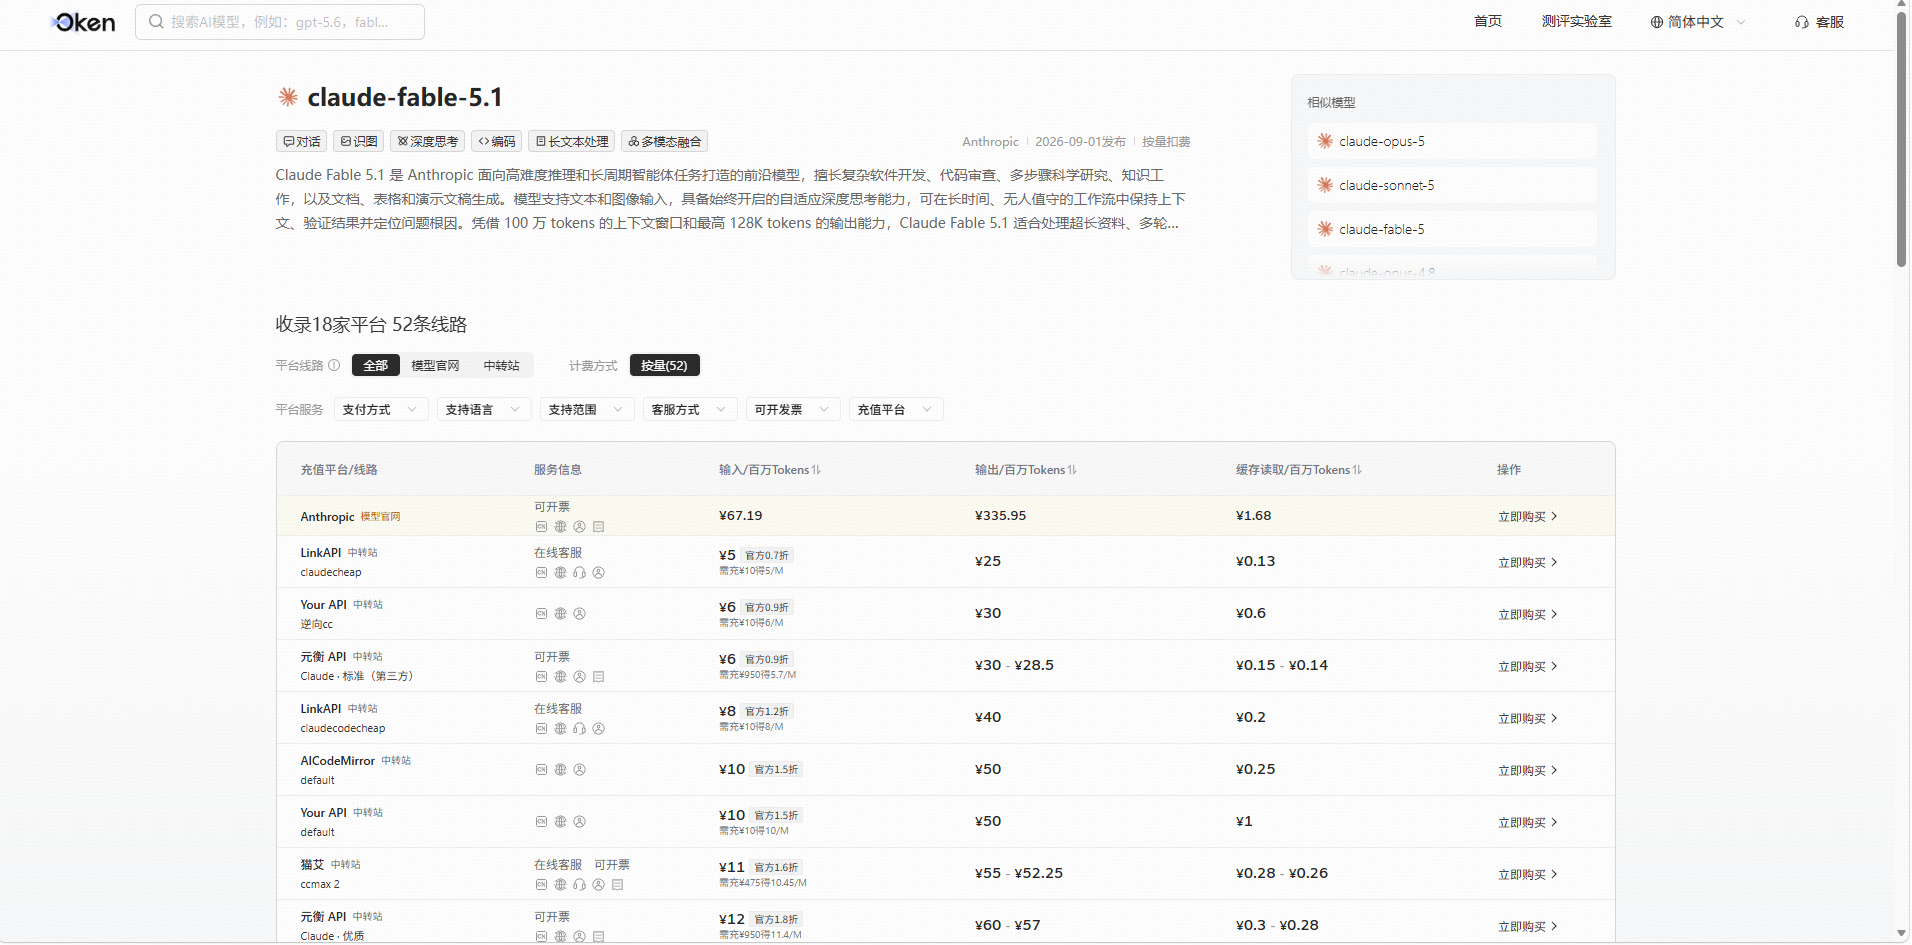Click the CN icon in the AICodeMirror row
This screenshot has width=1912, height=945.
(541, 769)
